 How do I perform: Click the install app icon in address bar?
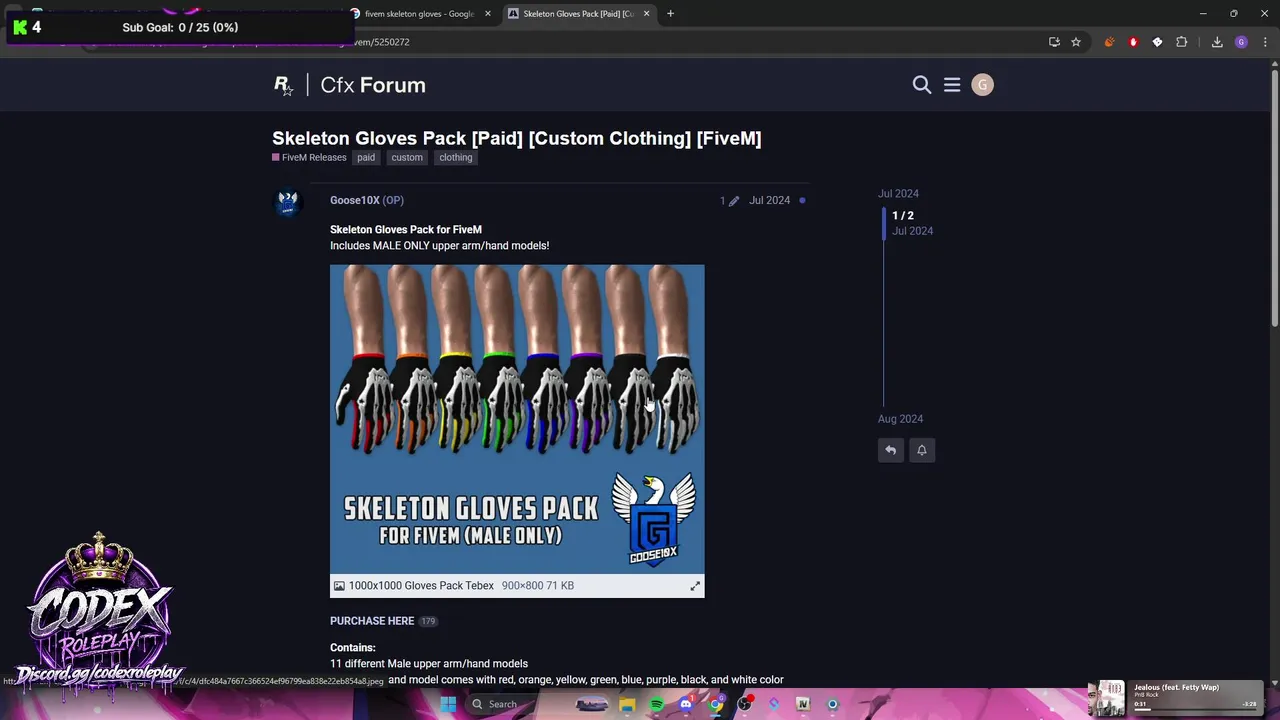click(1054, 42)
